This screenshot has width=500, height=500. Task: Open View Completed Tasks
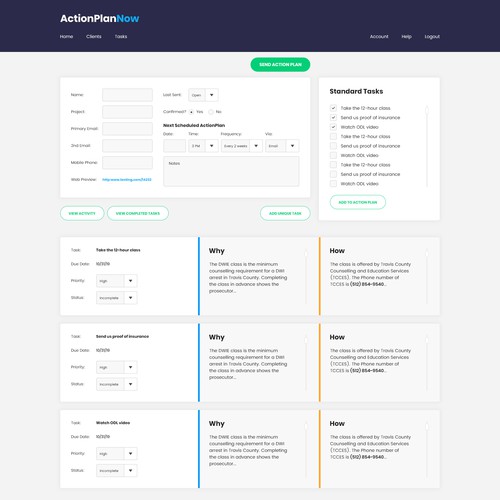pos(138,213)
